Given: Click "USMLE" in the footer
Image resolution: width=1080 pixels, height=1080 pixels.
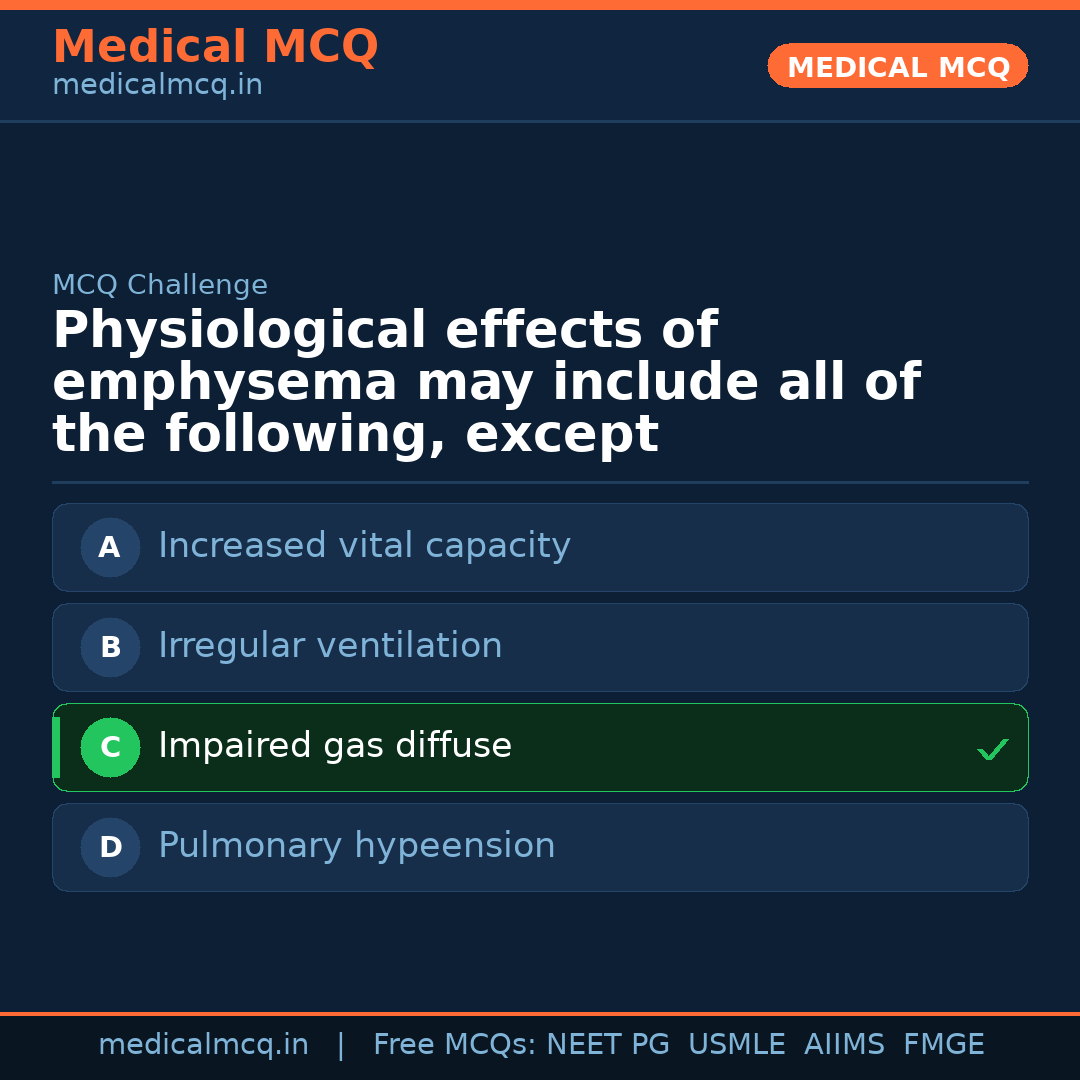Looking at the screenshot, I should tap(736, 1045).
